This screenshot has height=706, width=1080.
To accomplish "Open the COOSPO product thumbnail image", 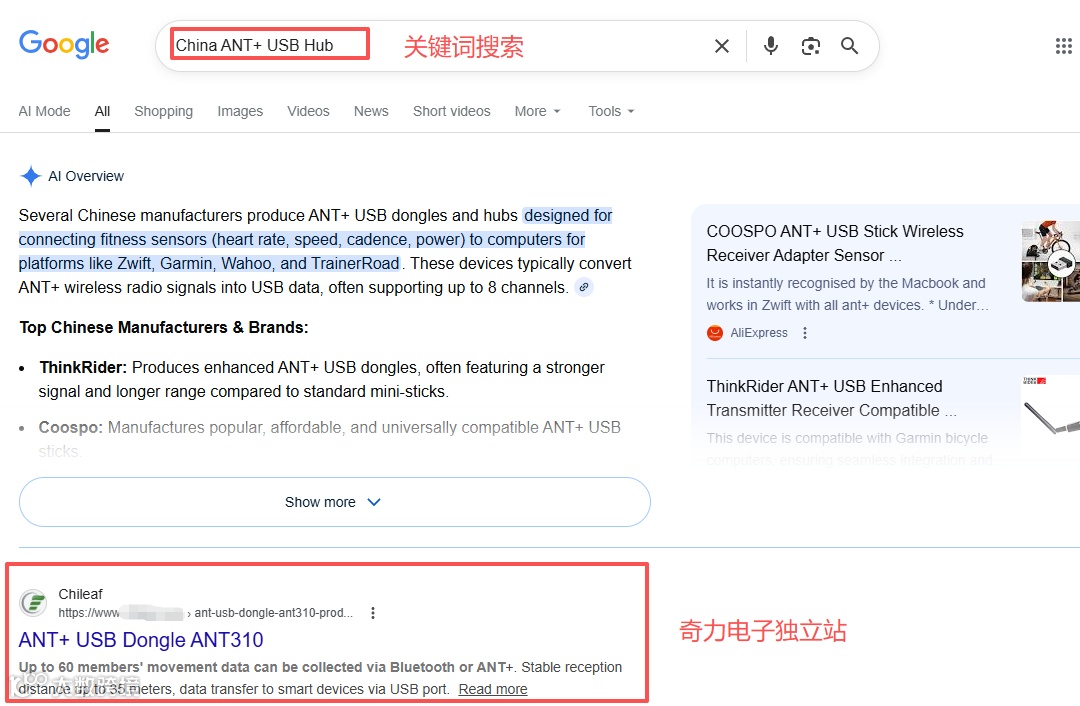I will [x=1050, y=262].
